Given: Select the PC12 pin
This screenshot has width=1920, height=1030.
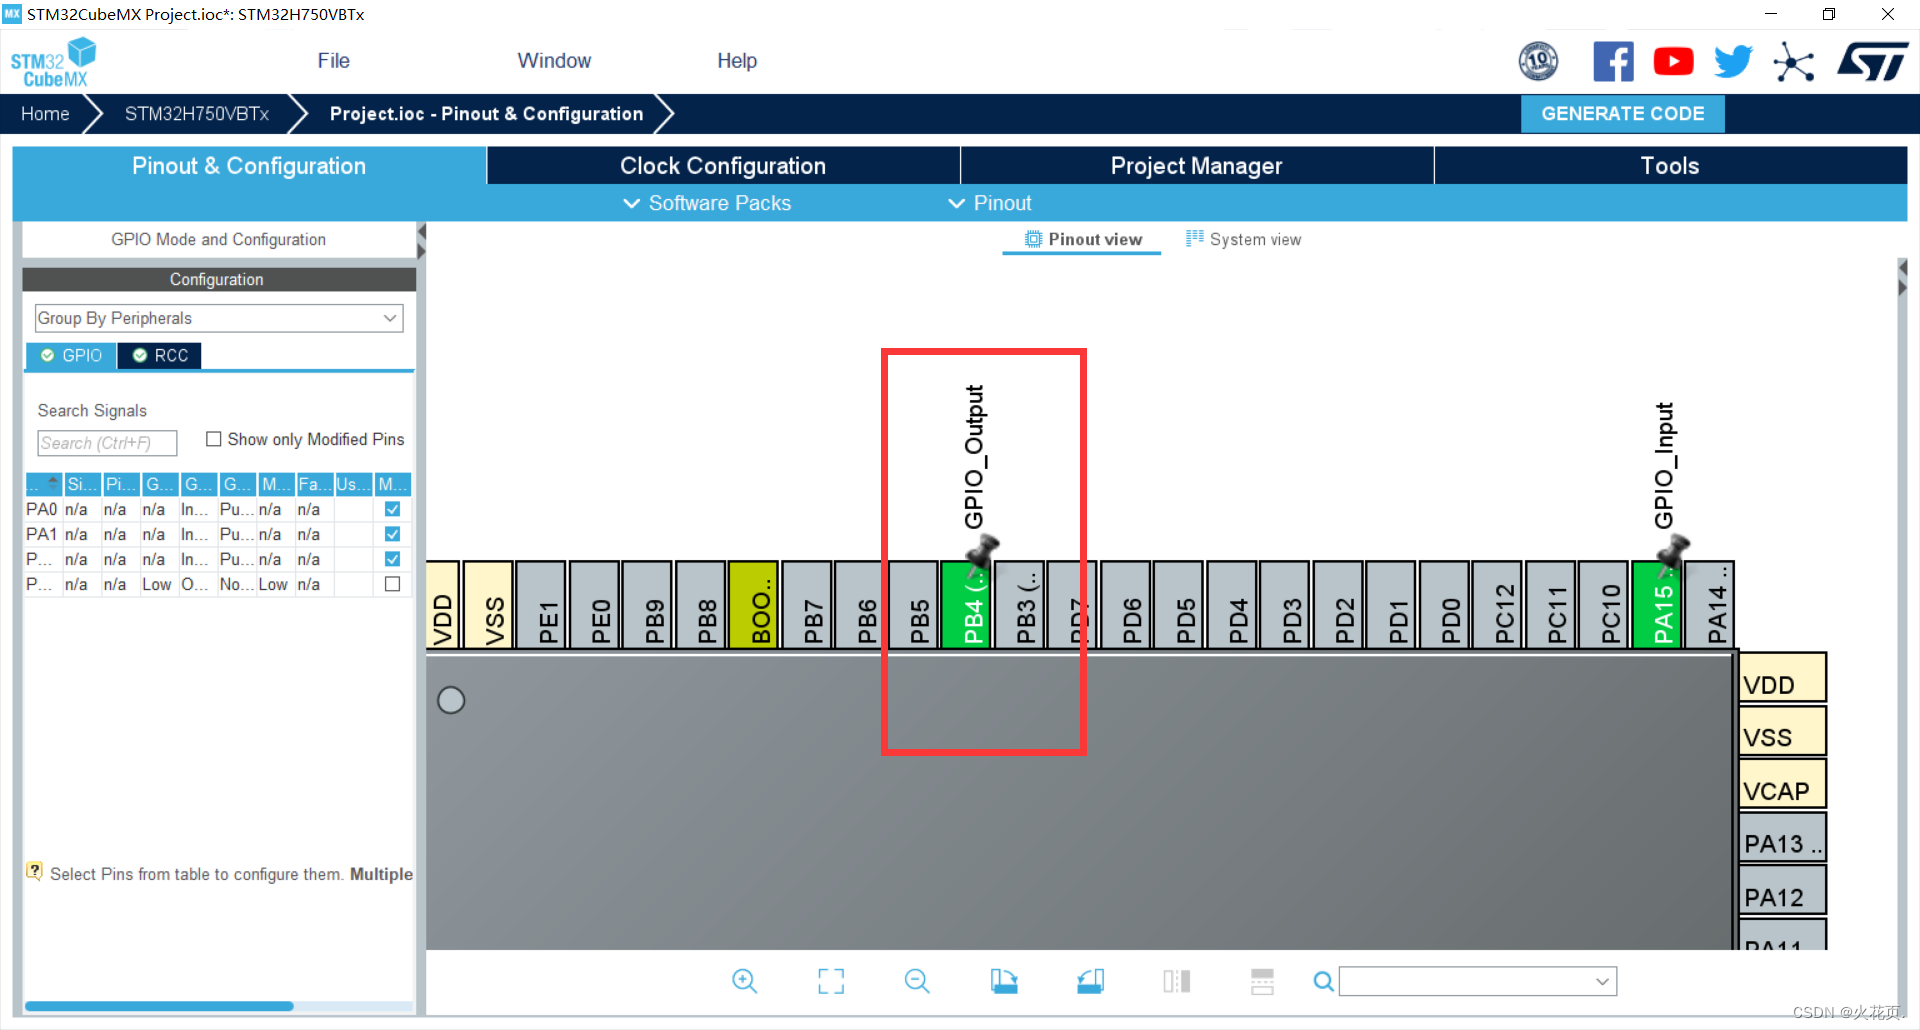Looking at the screenshot, I should 1499,605.
